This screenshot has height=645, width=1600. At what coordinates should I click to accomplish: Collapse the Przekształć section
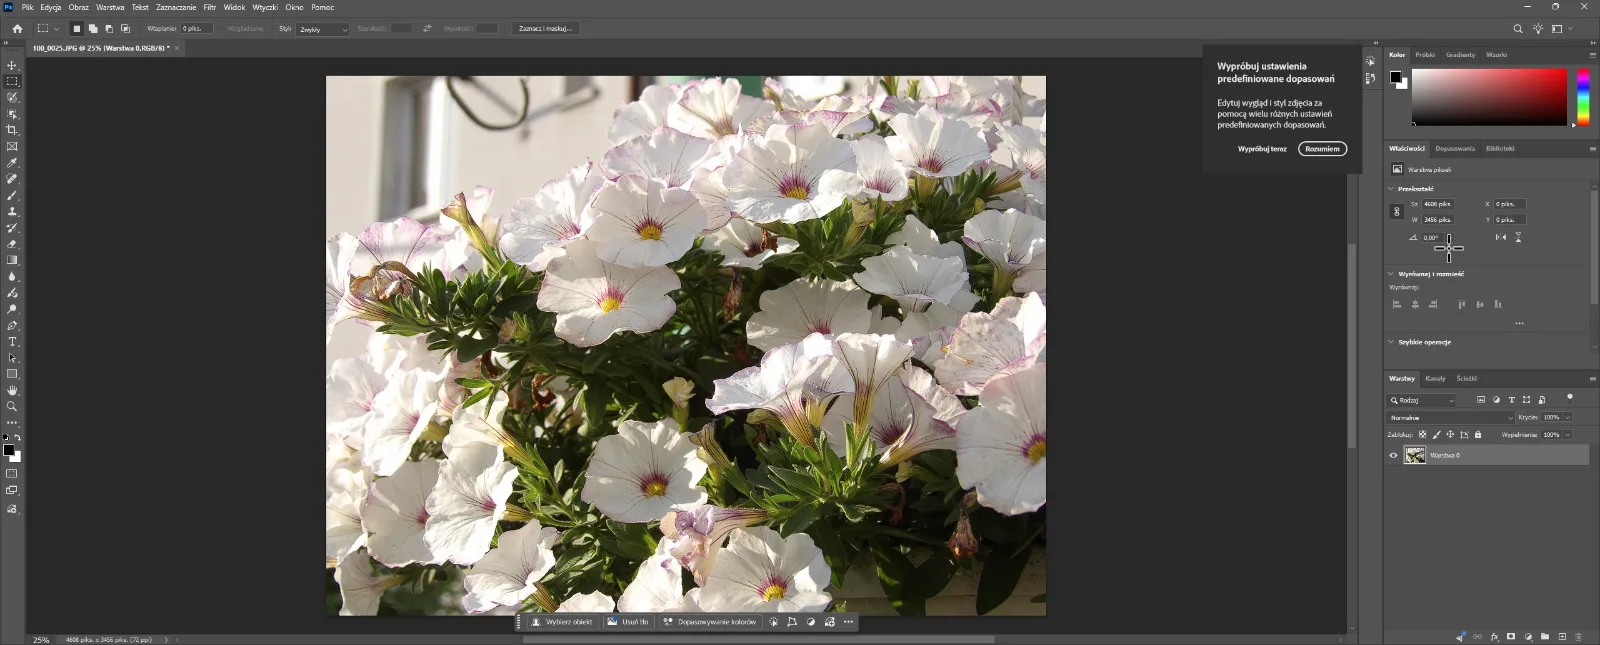(1390, 188)
